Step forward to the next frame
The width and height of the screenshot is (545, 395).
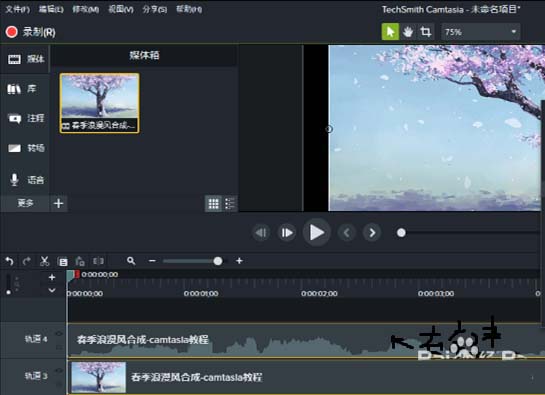tap(287, 233)
